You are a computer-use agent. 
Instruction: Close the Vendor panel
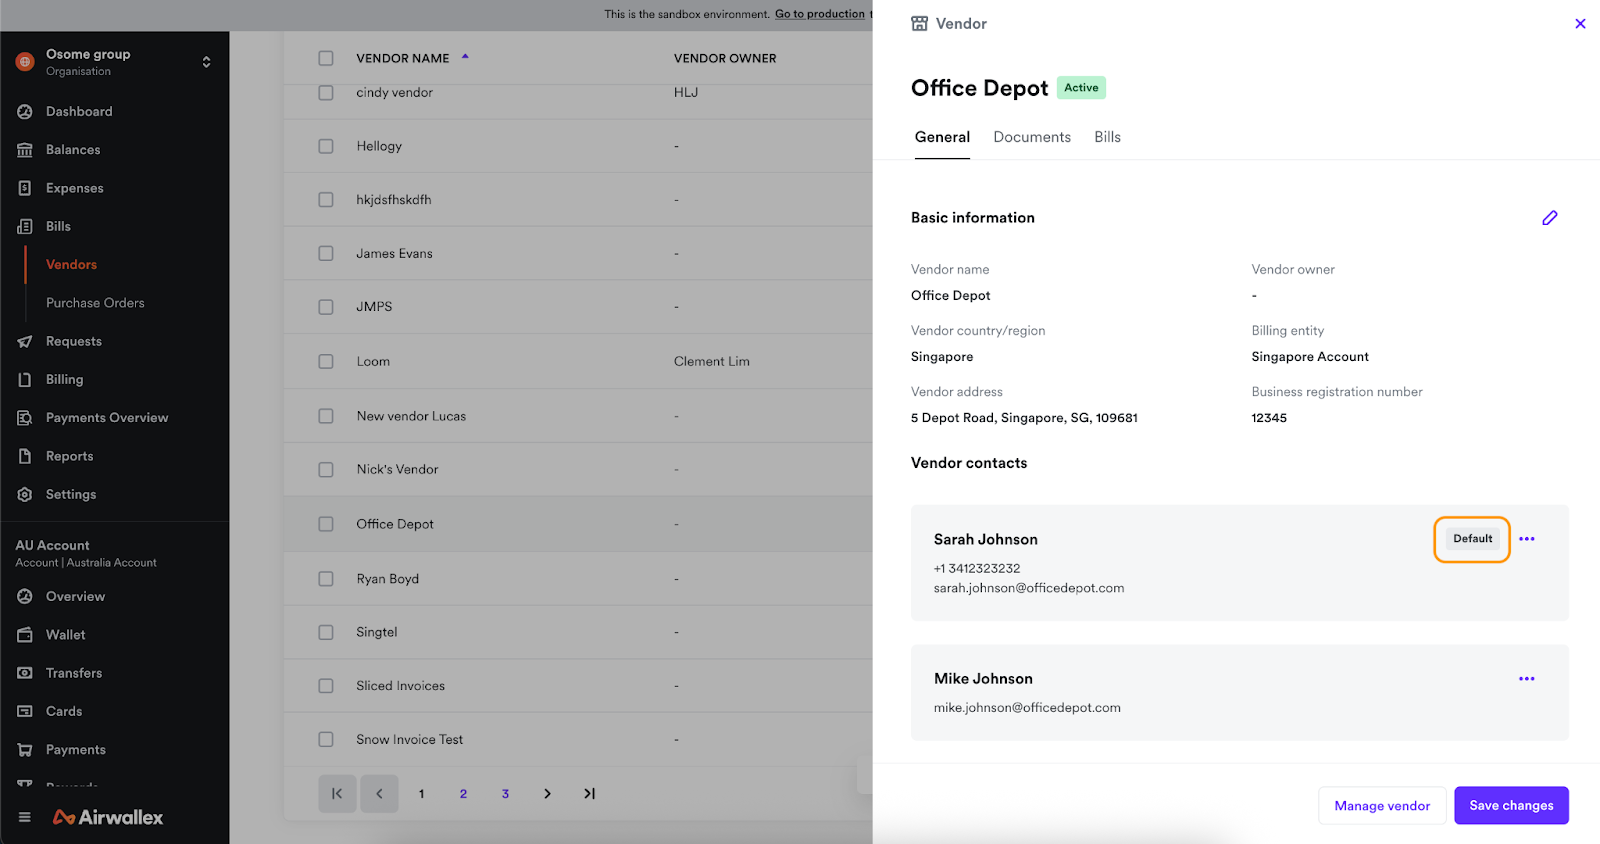[1580, 24]
